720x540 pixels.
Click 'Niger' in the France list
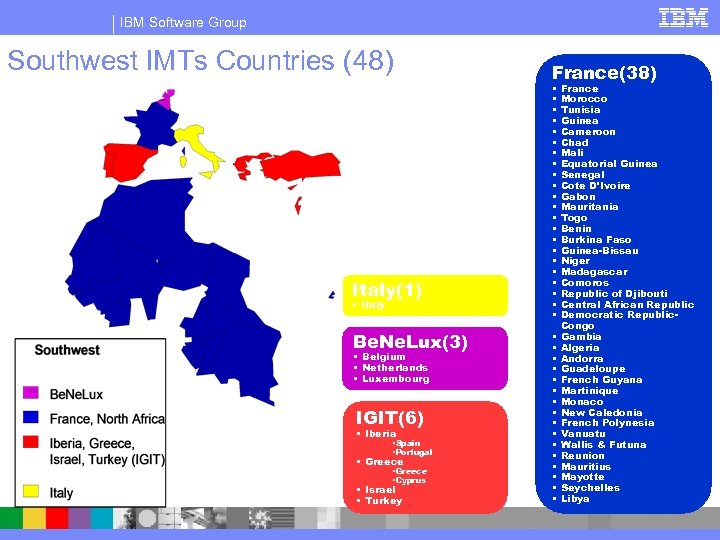(575, 261)
